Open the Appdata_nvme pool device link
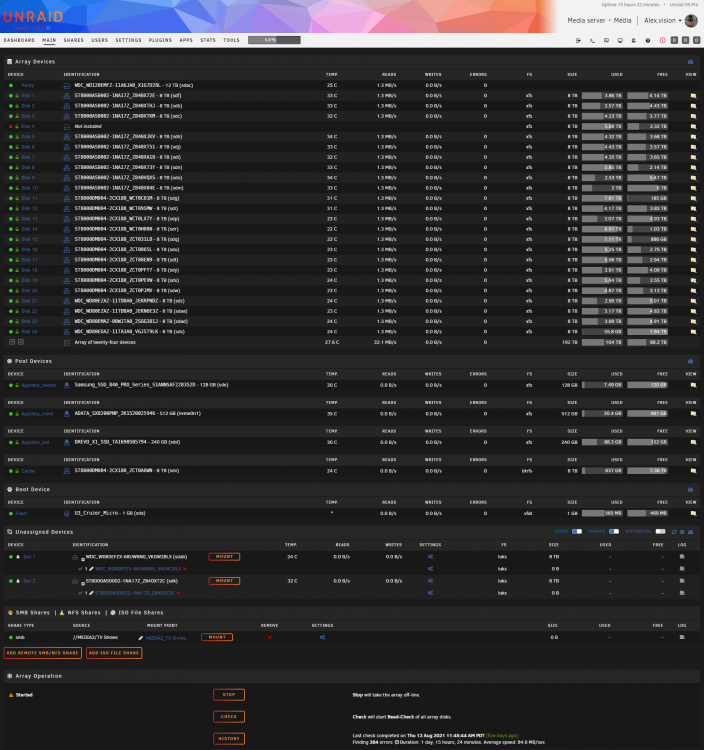 coord(37,414)
